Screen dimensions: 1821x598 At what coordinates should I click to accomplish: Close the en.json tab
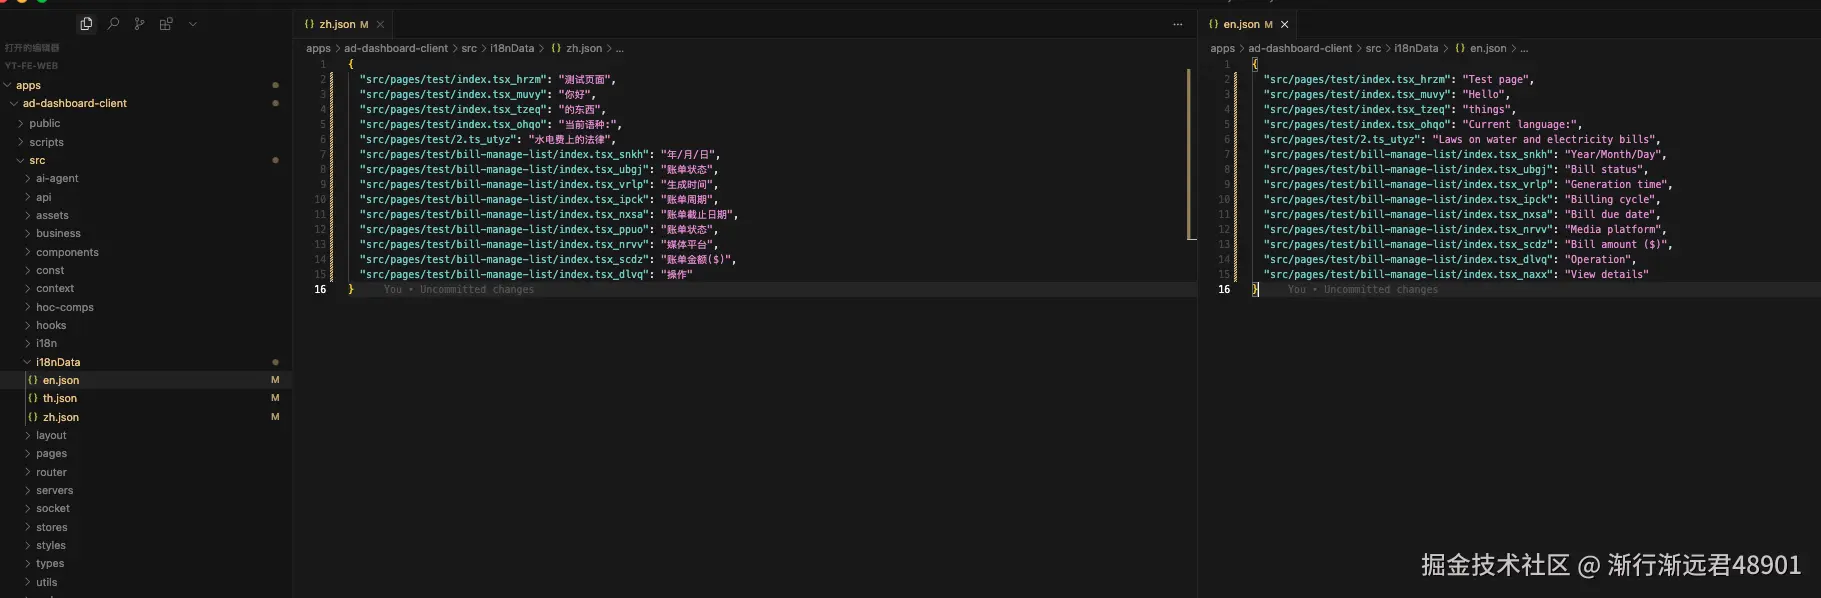pos(1285,24)
